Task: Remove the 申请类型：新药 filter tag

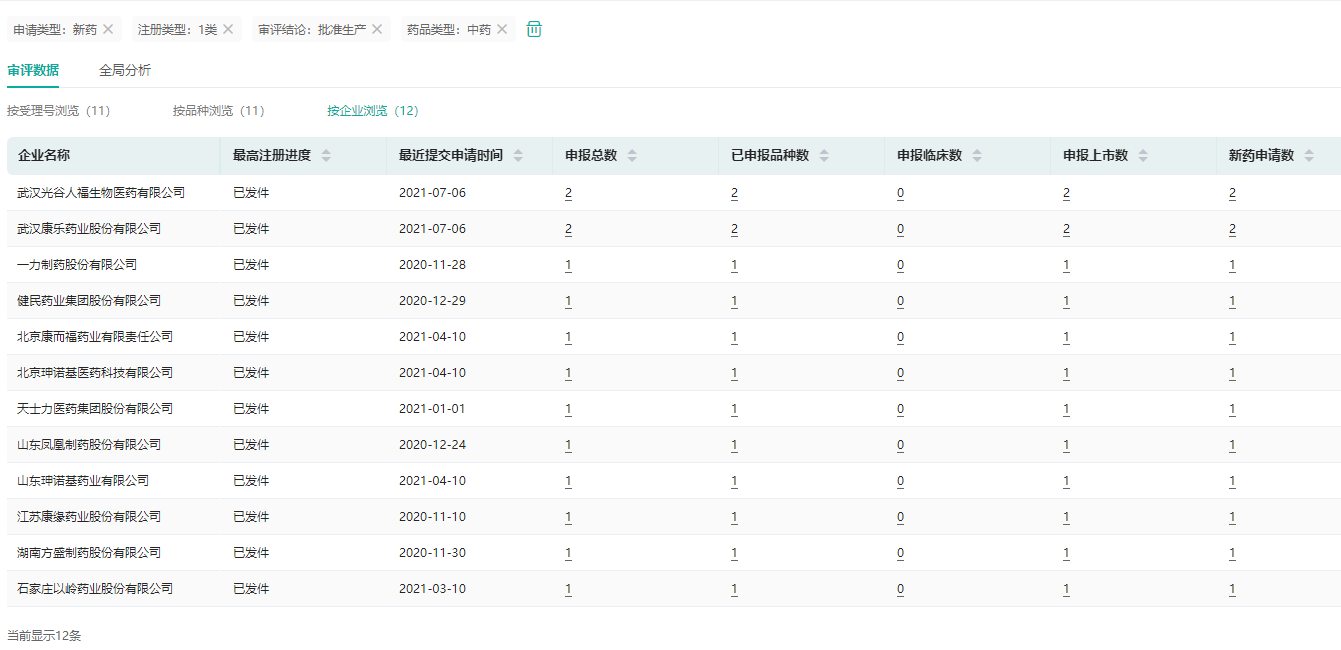Action: [x=108, y=29]
